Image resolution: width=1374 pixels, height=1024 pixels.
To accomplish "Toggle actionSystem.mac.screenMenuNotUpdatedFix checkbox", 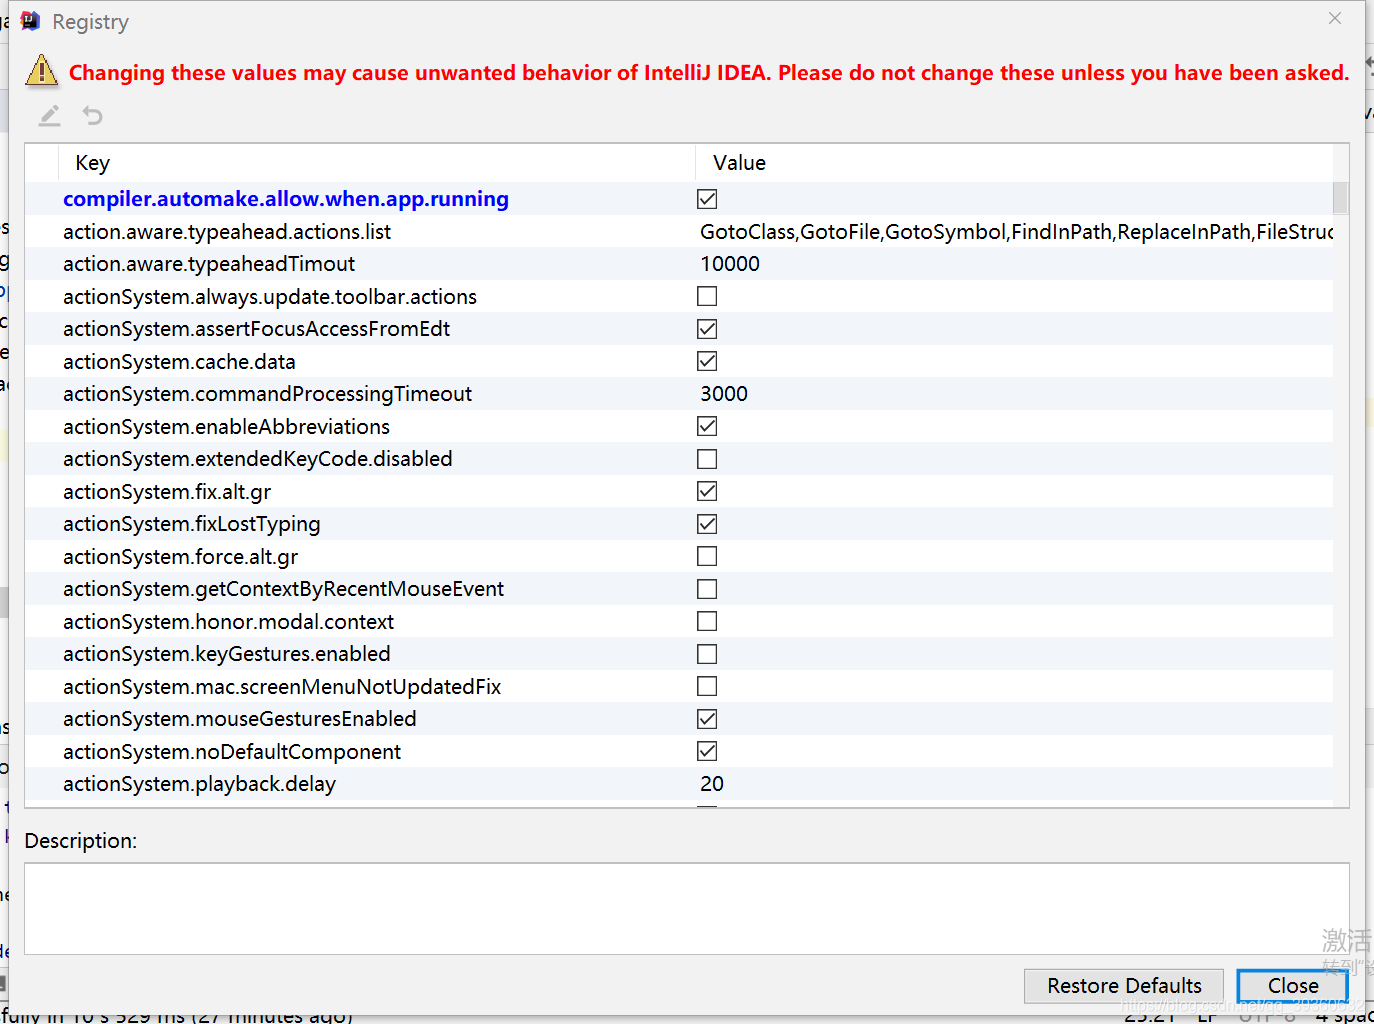I will (x=707, y=686).
